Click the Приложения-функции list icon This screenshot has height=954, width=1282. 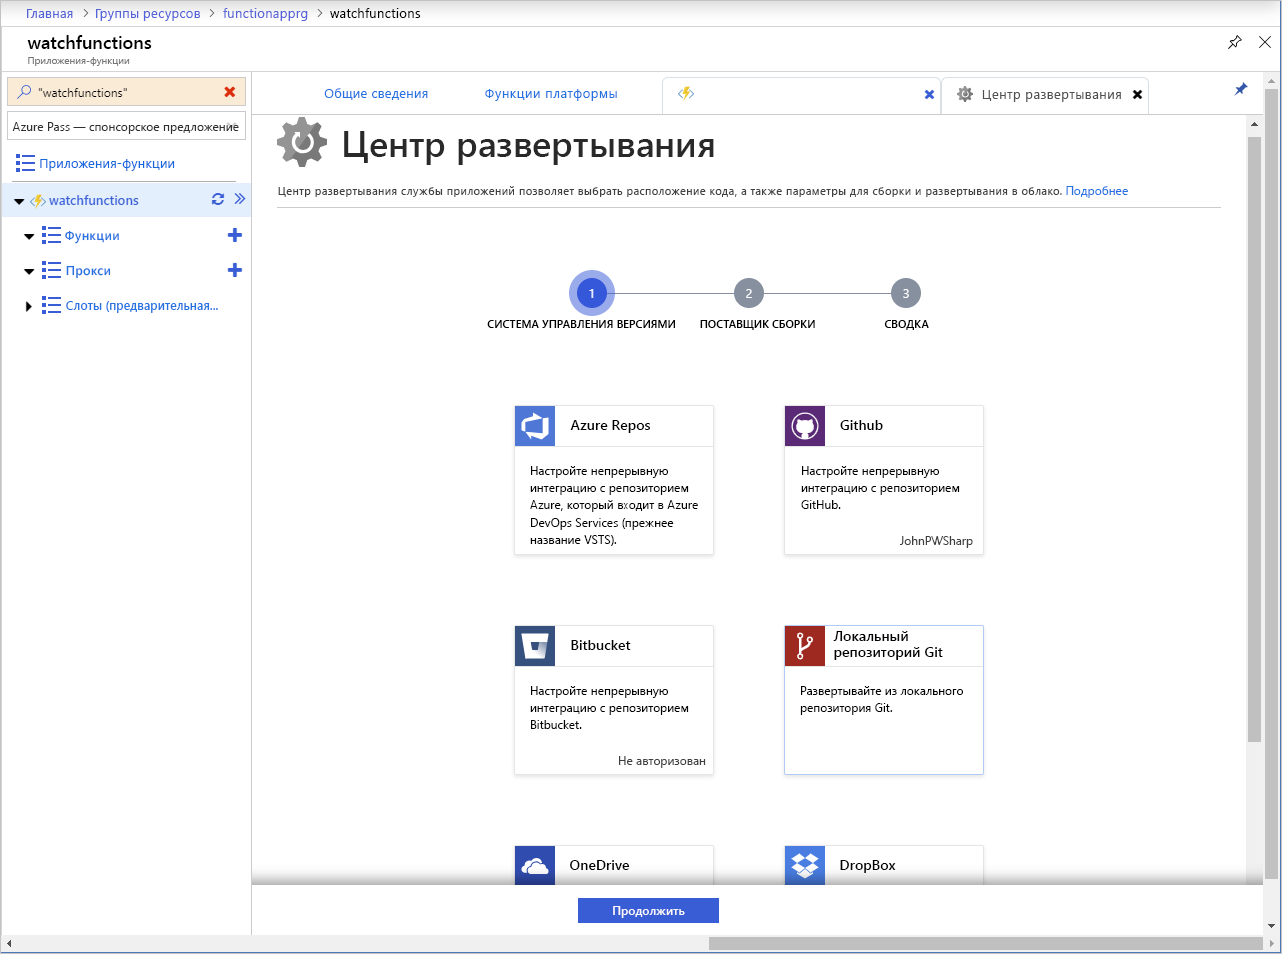25,163
